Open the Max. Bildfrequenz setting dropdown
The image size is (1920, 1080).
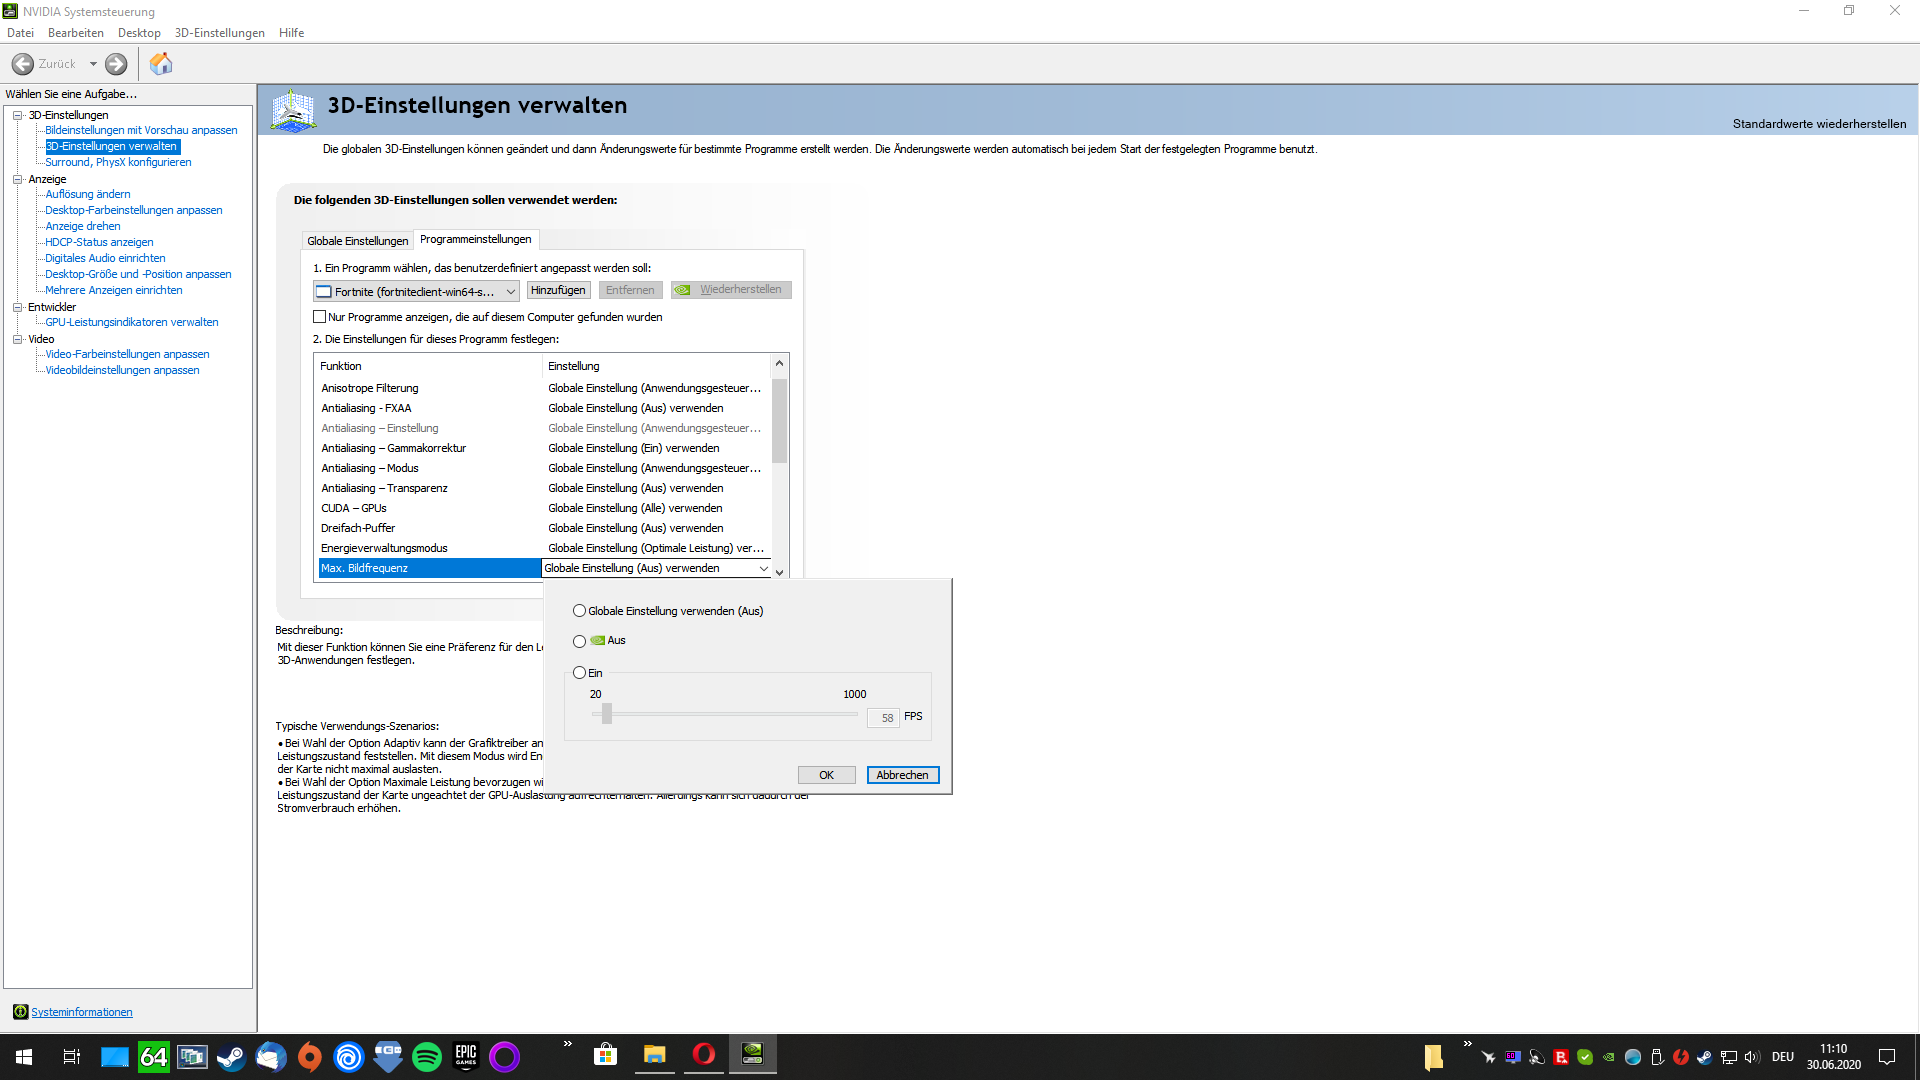coord(764,569)
